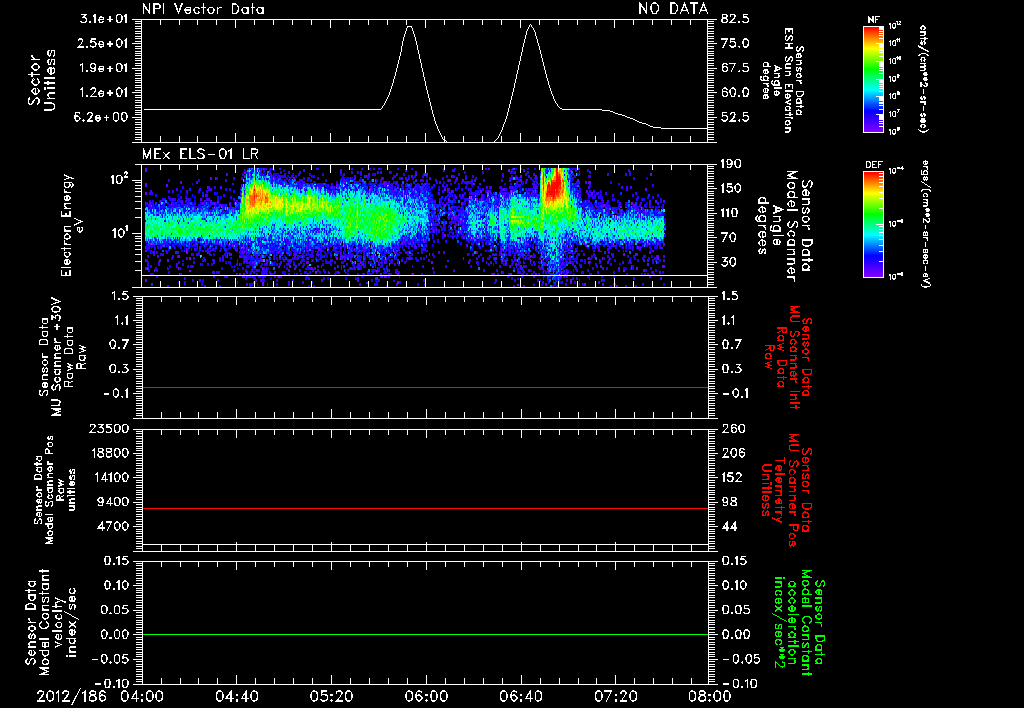
Task: Select the 'NPI Vector Data' panel title
Action: pyautogui.click(x=203, y=9)
